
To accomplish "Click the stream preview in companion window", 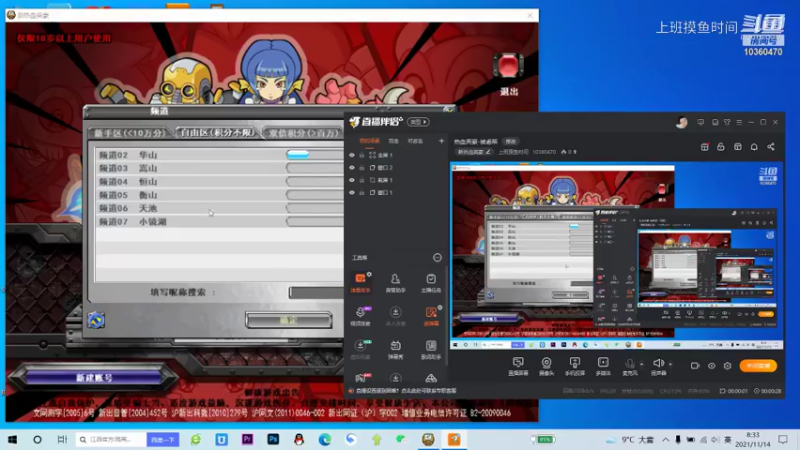I will (617, 256).
